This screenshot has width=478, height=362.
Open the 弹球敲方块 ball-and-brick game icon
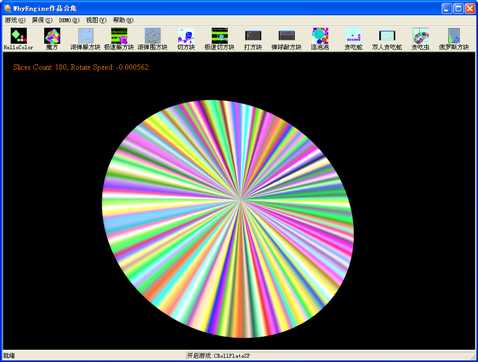click(x=287, y=36)
